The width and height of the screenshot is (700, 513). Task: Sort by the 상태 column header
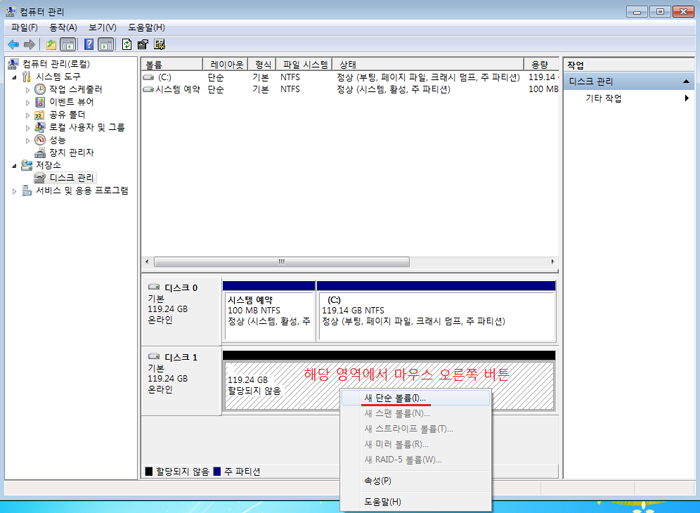click(428, 64)
